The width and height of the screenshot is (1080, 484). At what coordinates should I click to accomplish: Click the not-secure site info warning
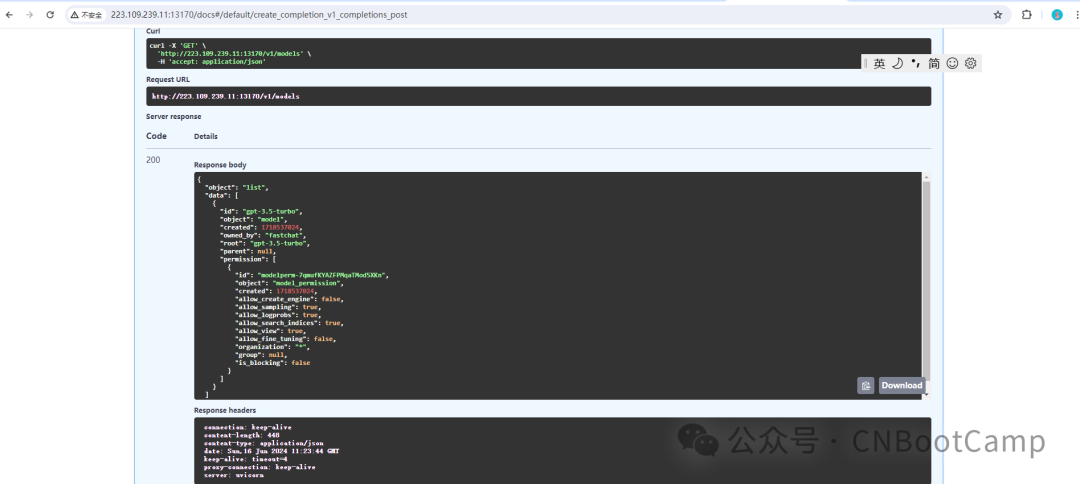[x=88, y=15]
